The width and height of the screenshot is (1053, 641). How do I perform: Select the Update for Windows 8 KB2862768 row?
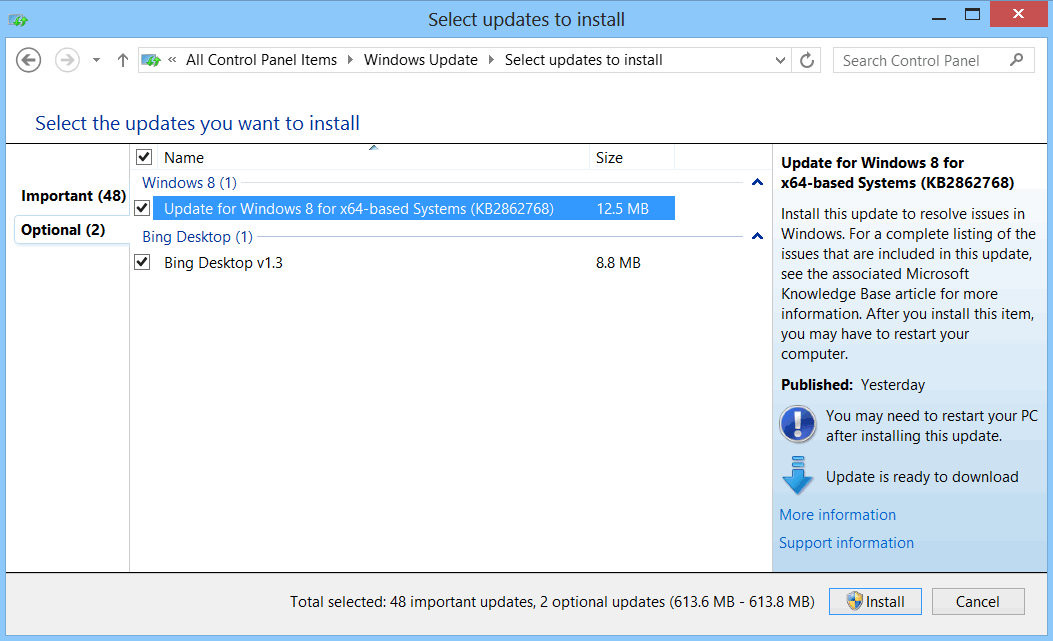(414, 208)
